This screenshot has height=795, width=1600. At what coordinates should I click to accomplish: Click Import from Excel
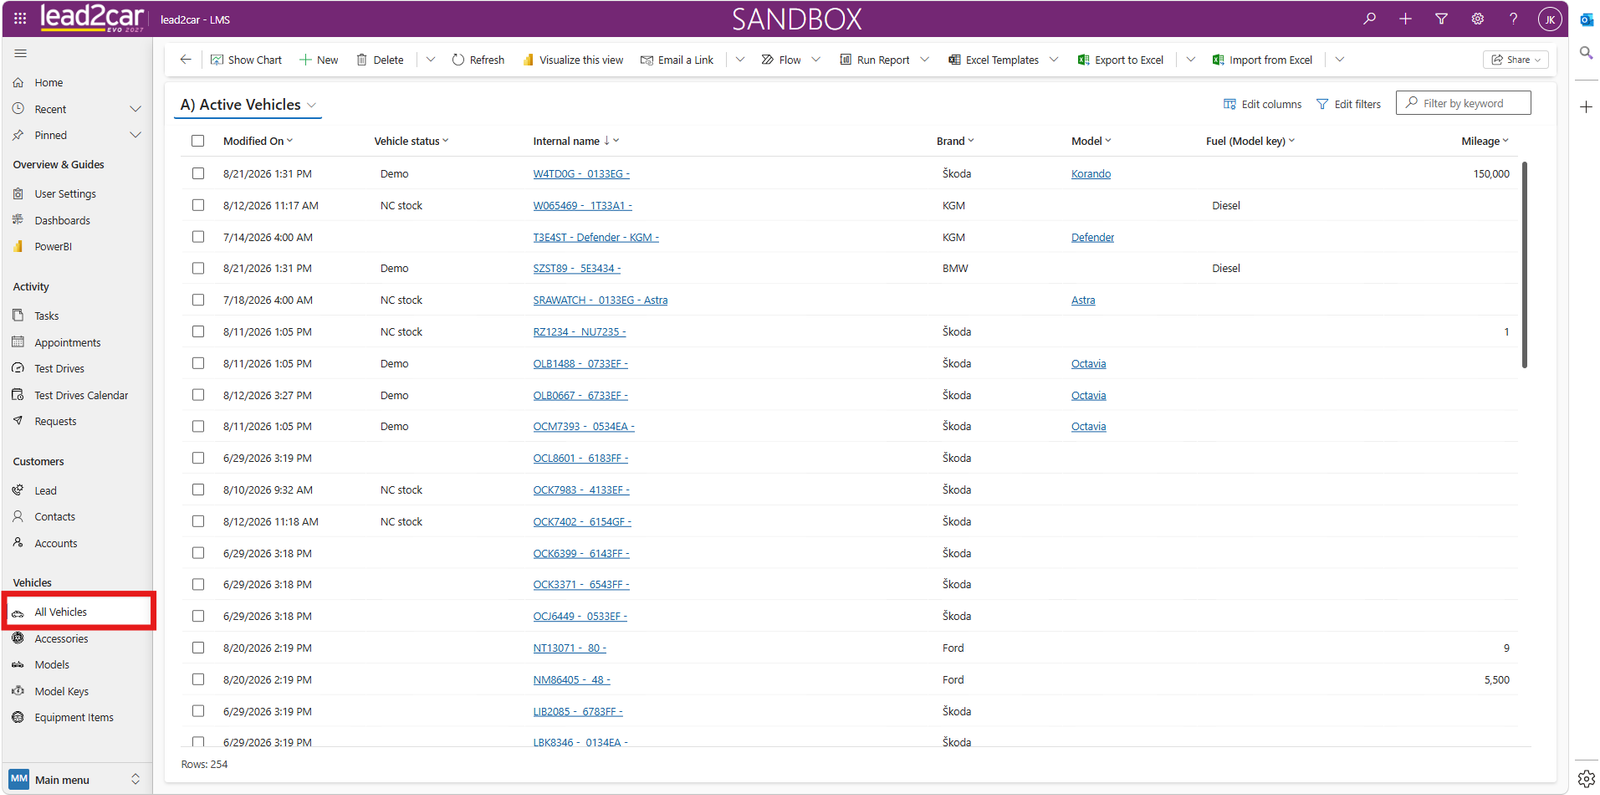[1262, 60]
